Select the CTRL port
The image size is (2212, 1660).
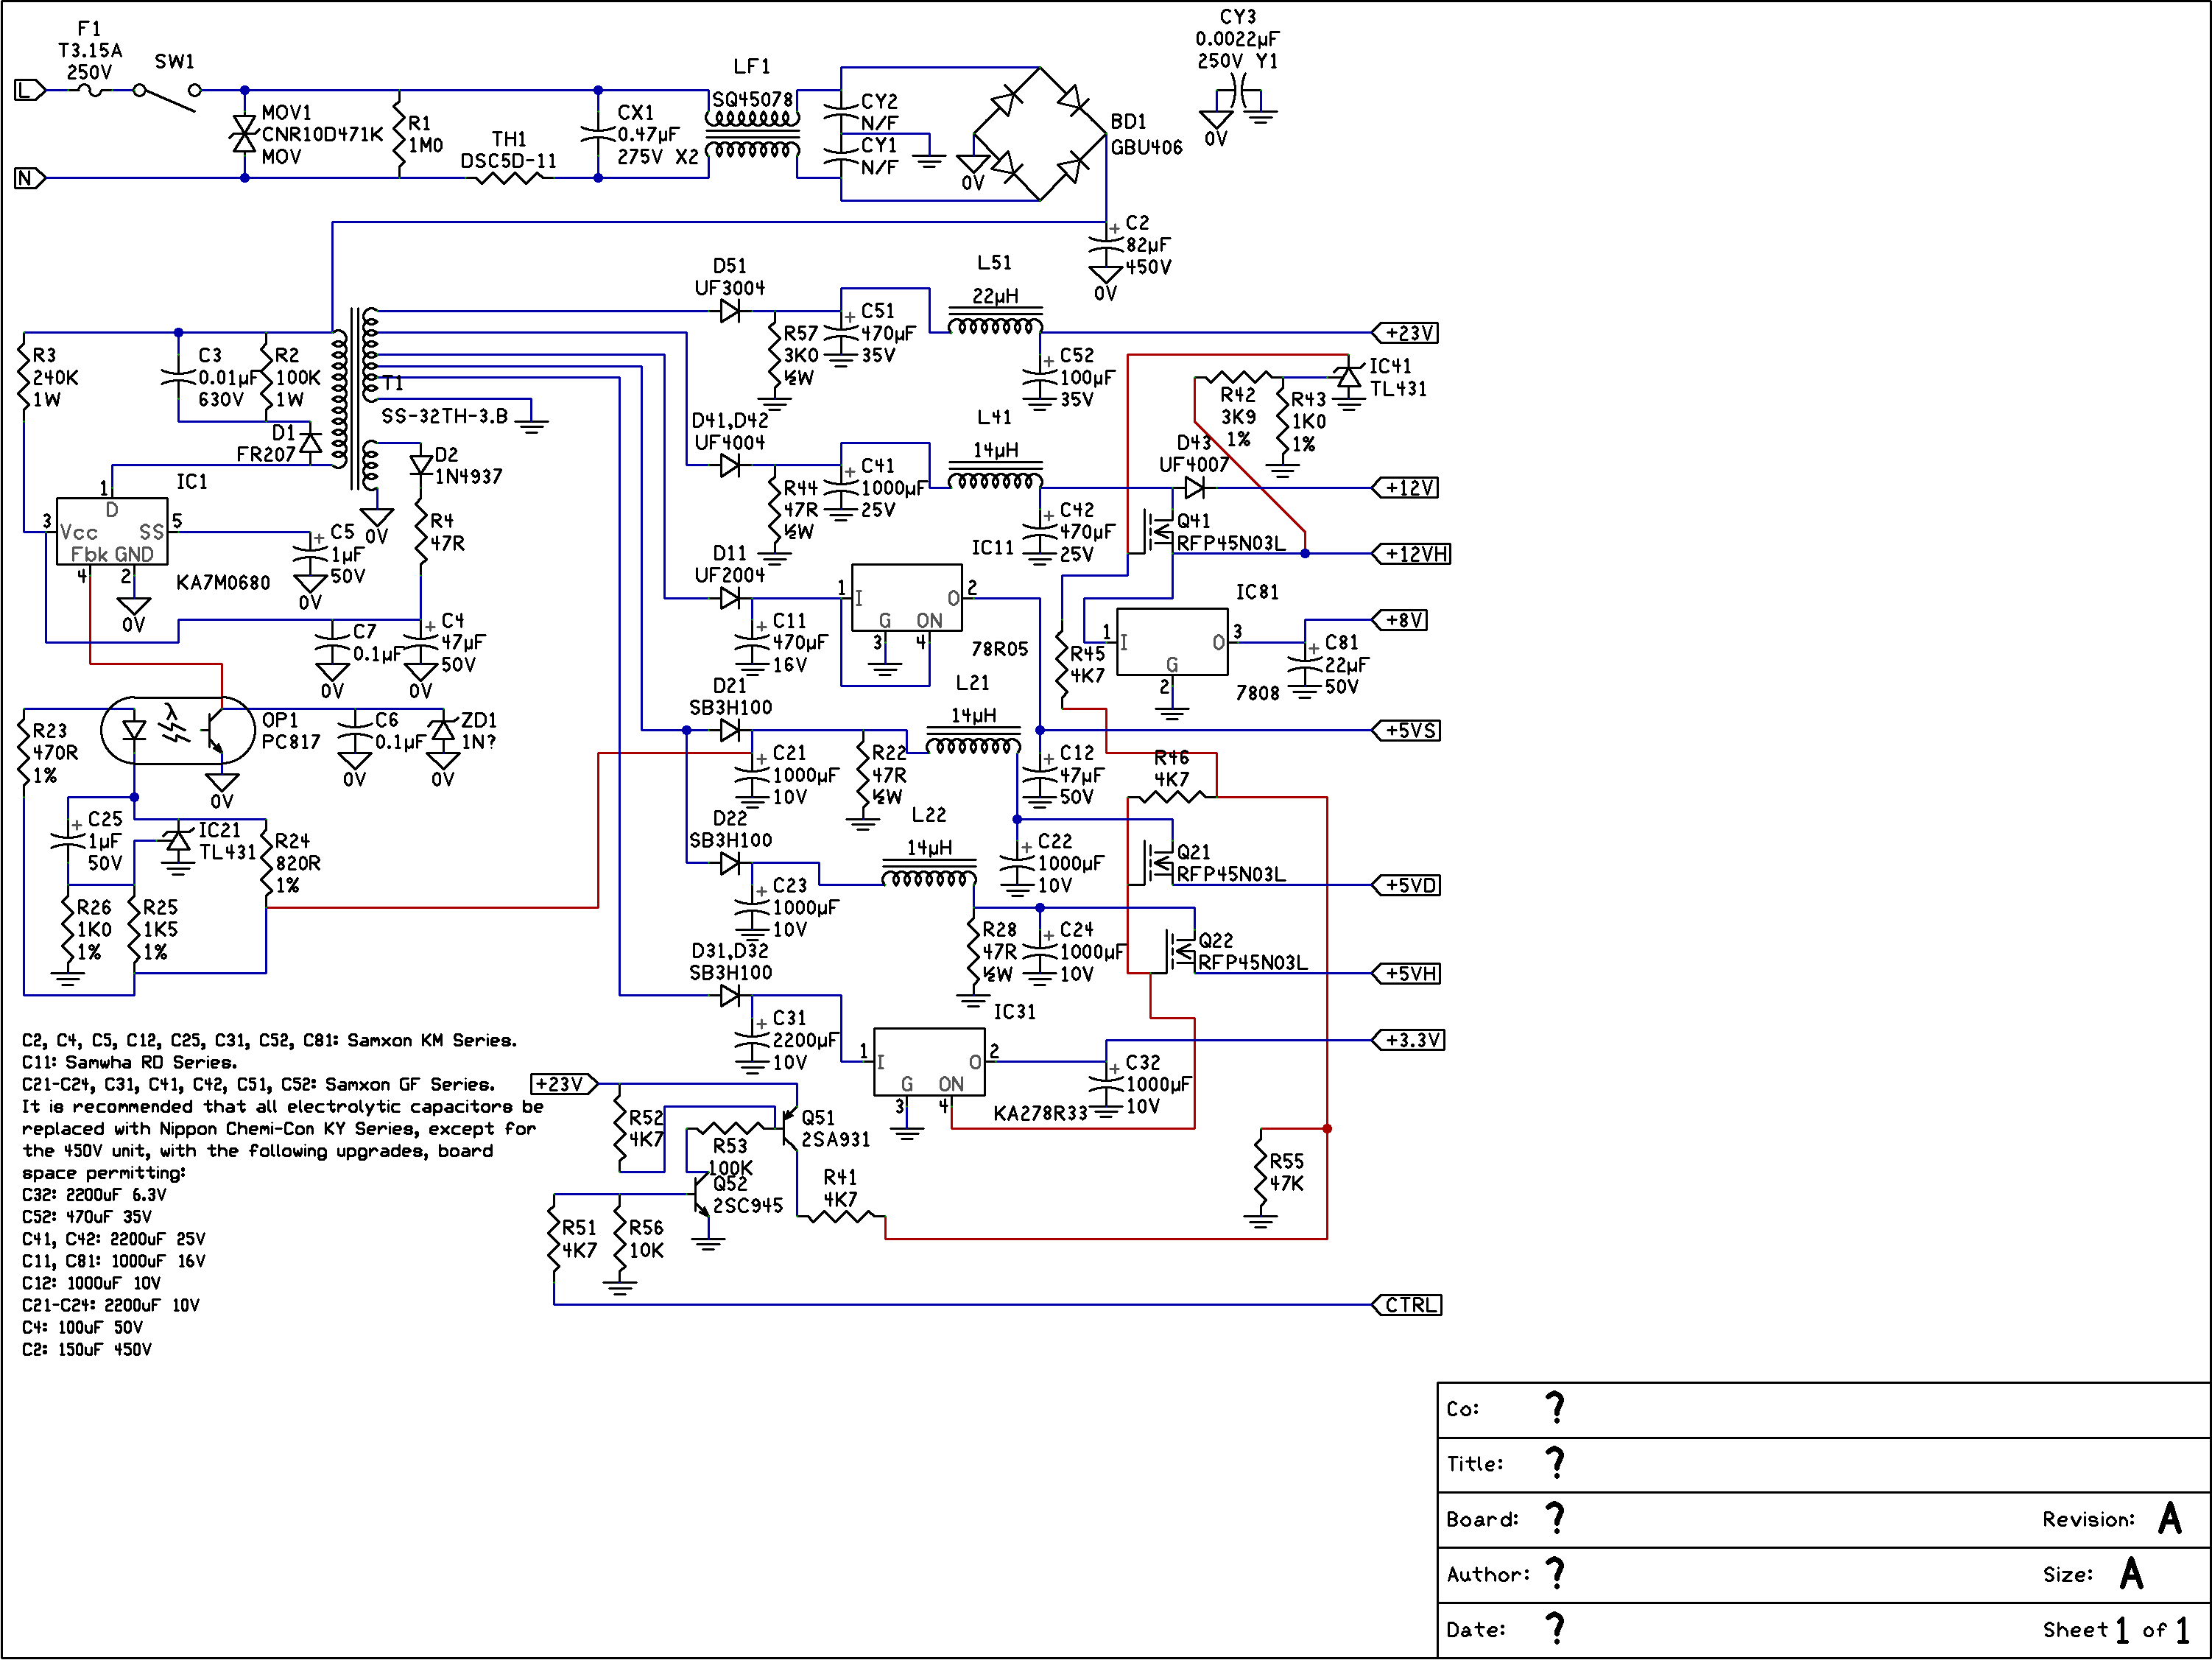(x=1406, y=1305)
